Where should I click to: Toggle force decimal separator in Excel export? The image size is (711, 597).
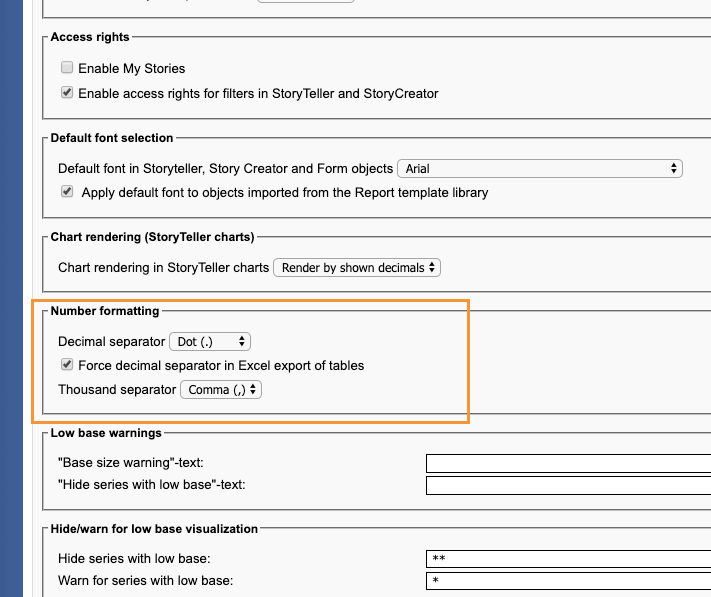tap(67, 364)
